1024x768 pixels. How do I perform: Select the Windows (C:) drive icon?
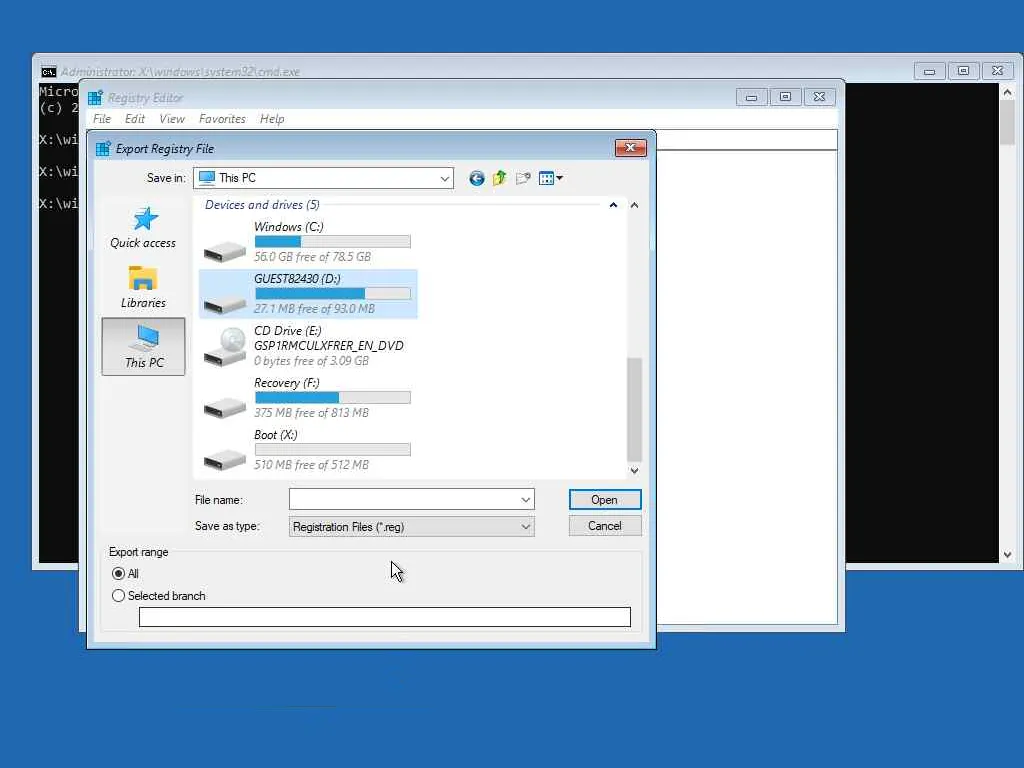(x=224, y=250)
